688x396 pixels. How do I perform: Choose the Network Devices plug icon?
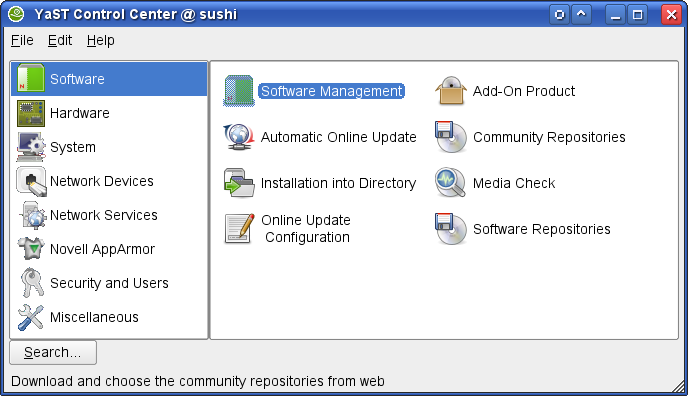click(x=31, y=181)
